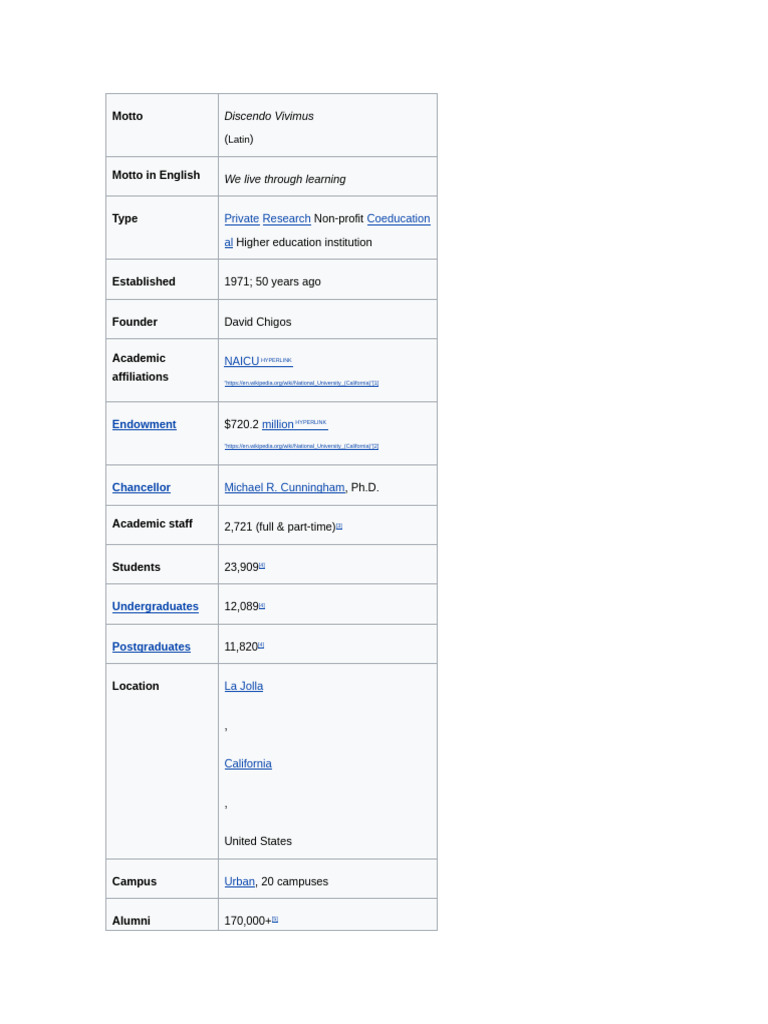The width and height of the screenshot is (768, 1024).
Task: Open the footnote after 170,000+ alumni
Action: pyautogui.click(x=275, y=919)
